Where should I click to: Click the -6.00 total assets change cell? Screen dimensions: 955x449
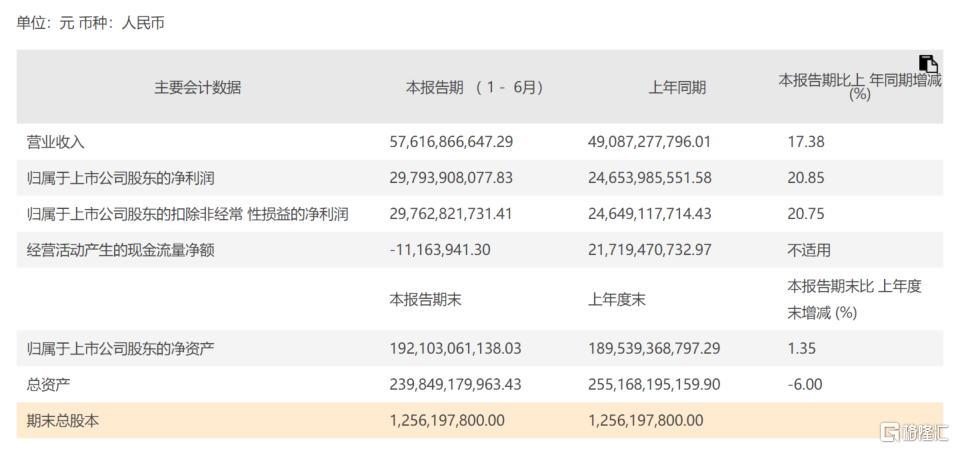pyautogui.click(x=806, y=384)
